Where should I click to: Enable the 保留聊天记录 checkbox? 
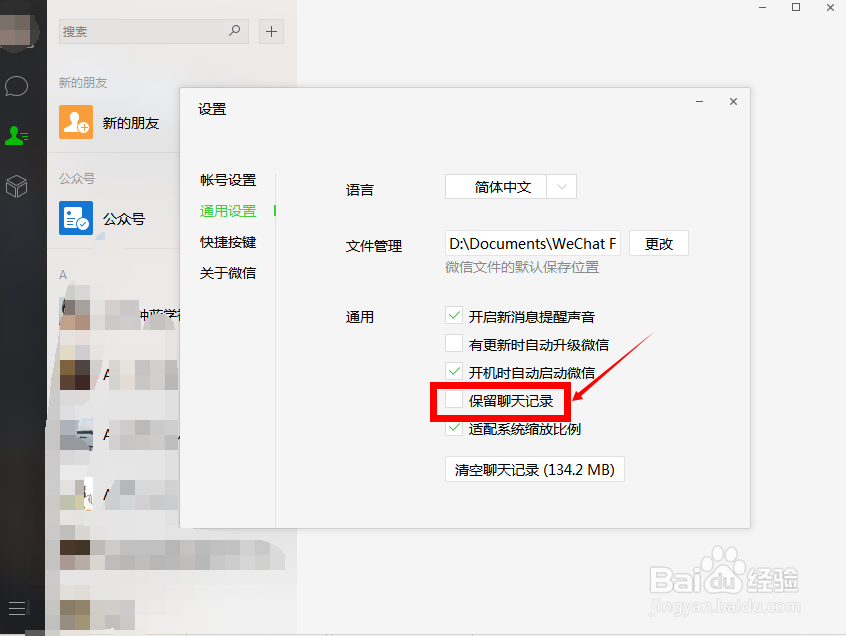(453, 401)
